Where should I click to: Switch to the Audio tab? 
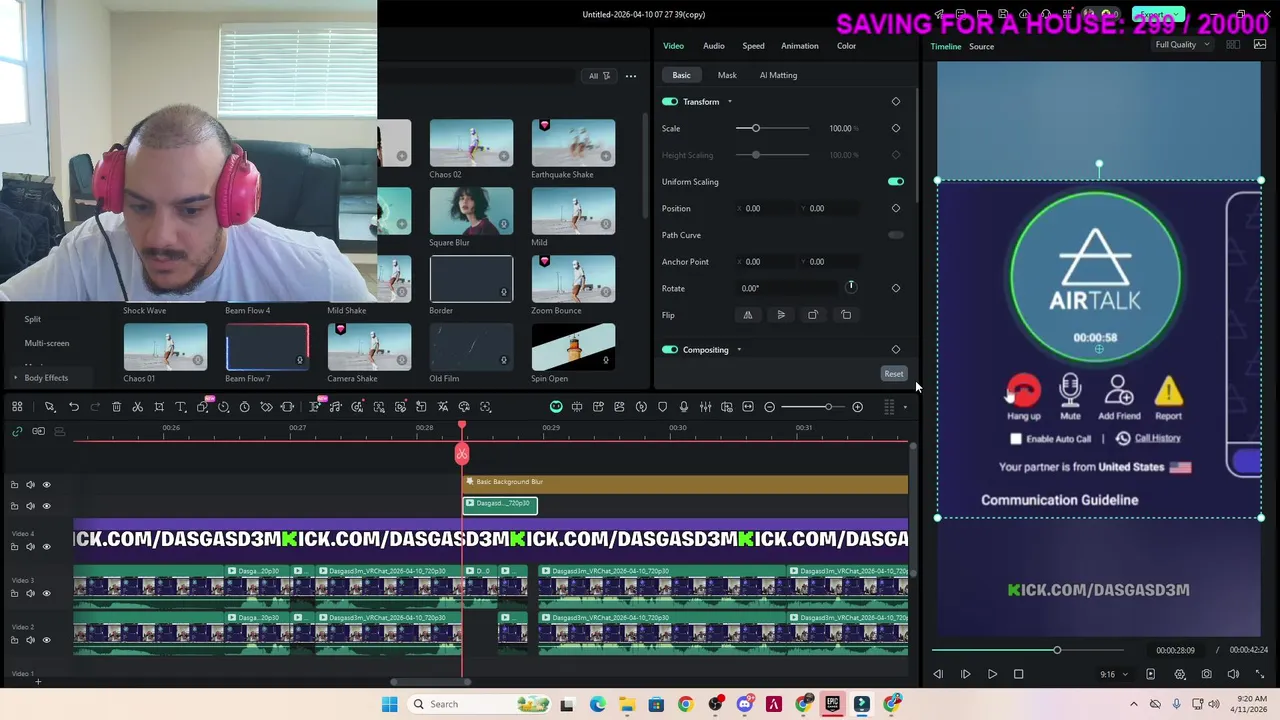(x=713, y=46)
